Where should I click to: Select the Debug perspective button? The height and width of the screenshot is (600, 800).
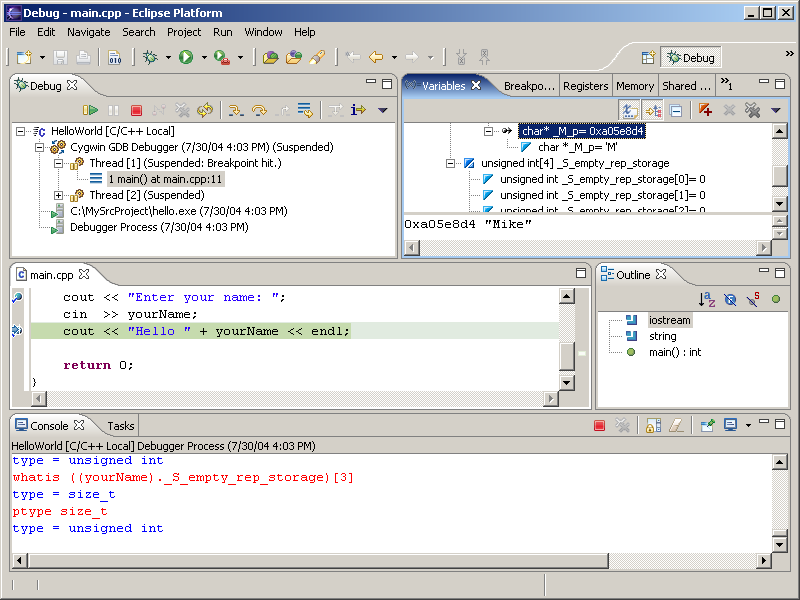(691, 58)
